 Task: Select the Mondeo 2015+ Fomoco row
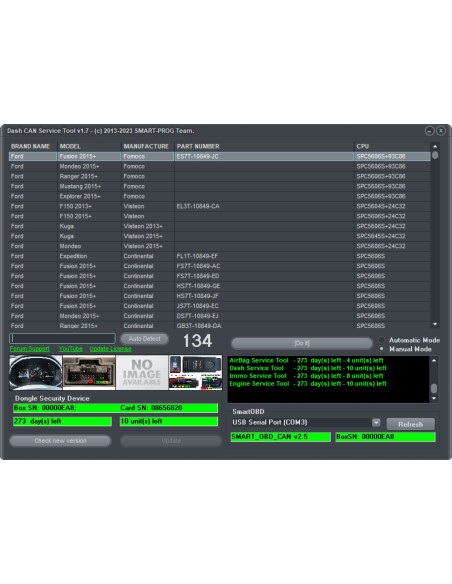click(x=219, y=166)
